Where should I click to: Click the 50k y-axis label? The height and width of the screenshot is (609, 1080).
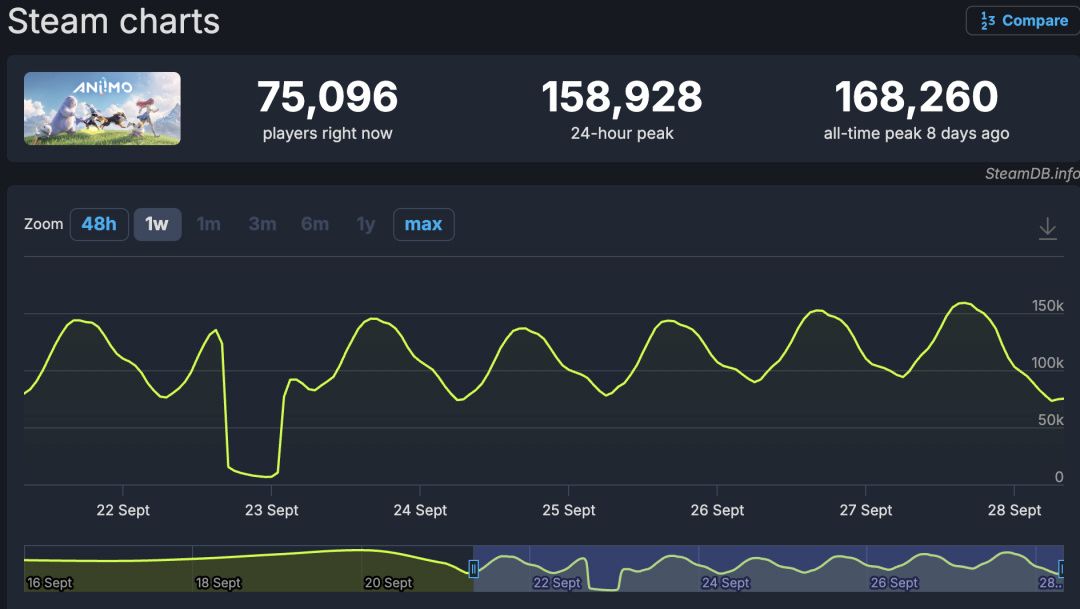[1050, 420]
